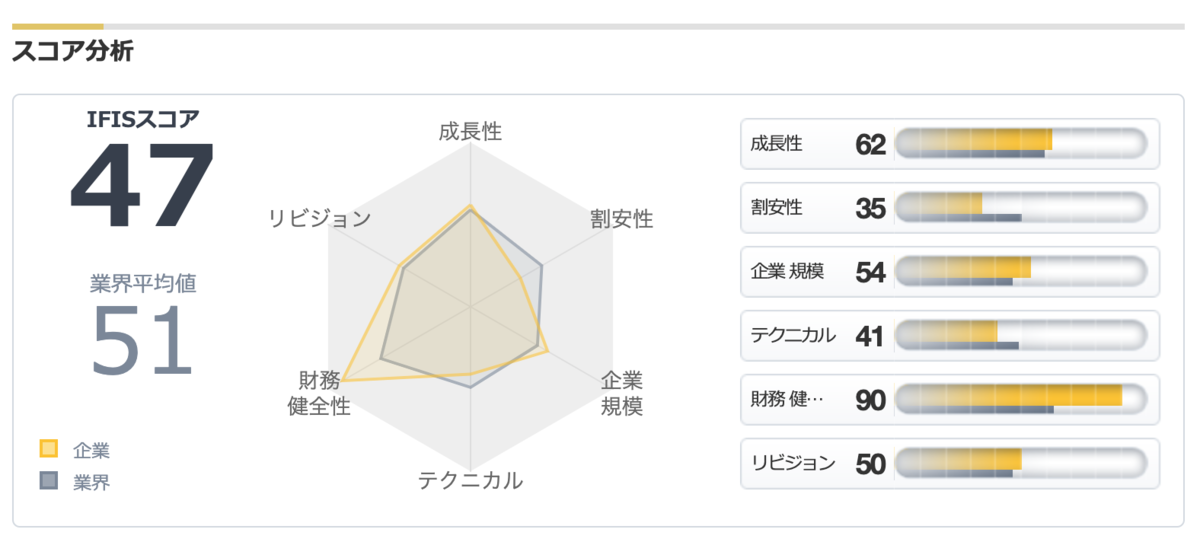Click the 成長性 row label with score 62
The image size is (1200, 542).
pyautogui.click(x=776, y=144)
